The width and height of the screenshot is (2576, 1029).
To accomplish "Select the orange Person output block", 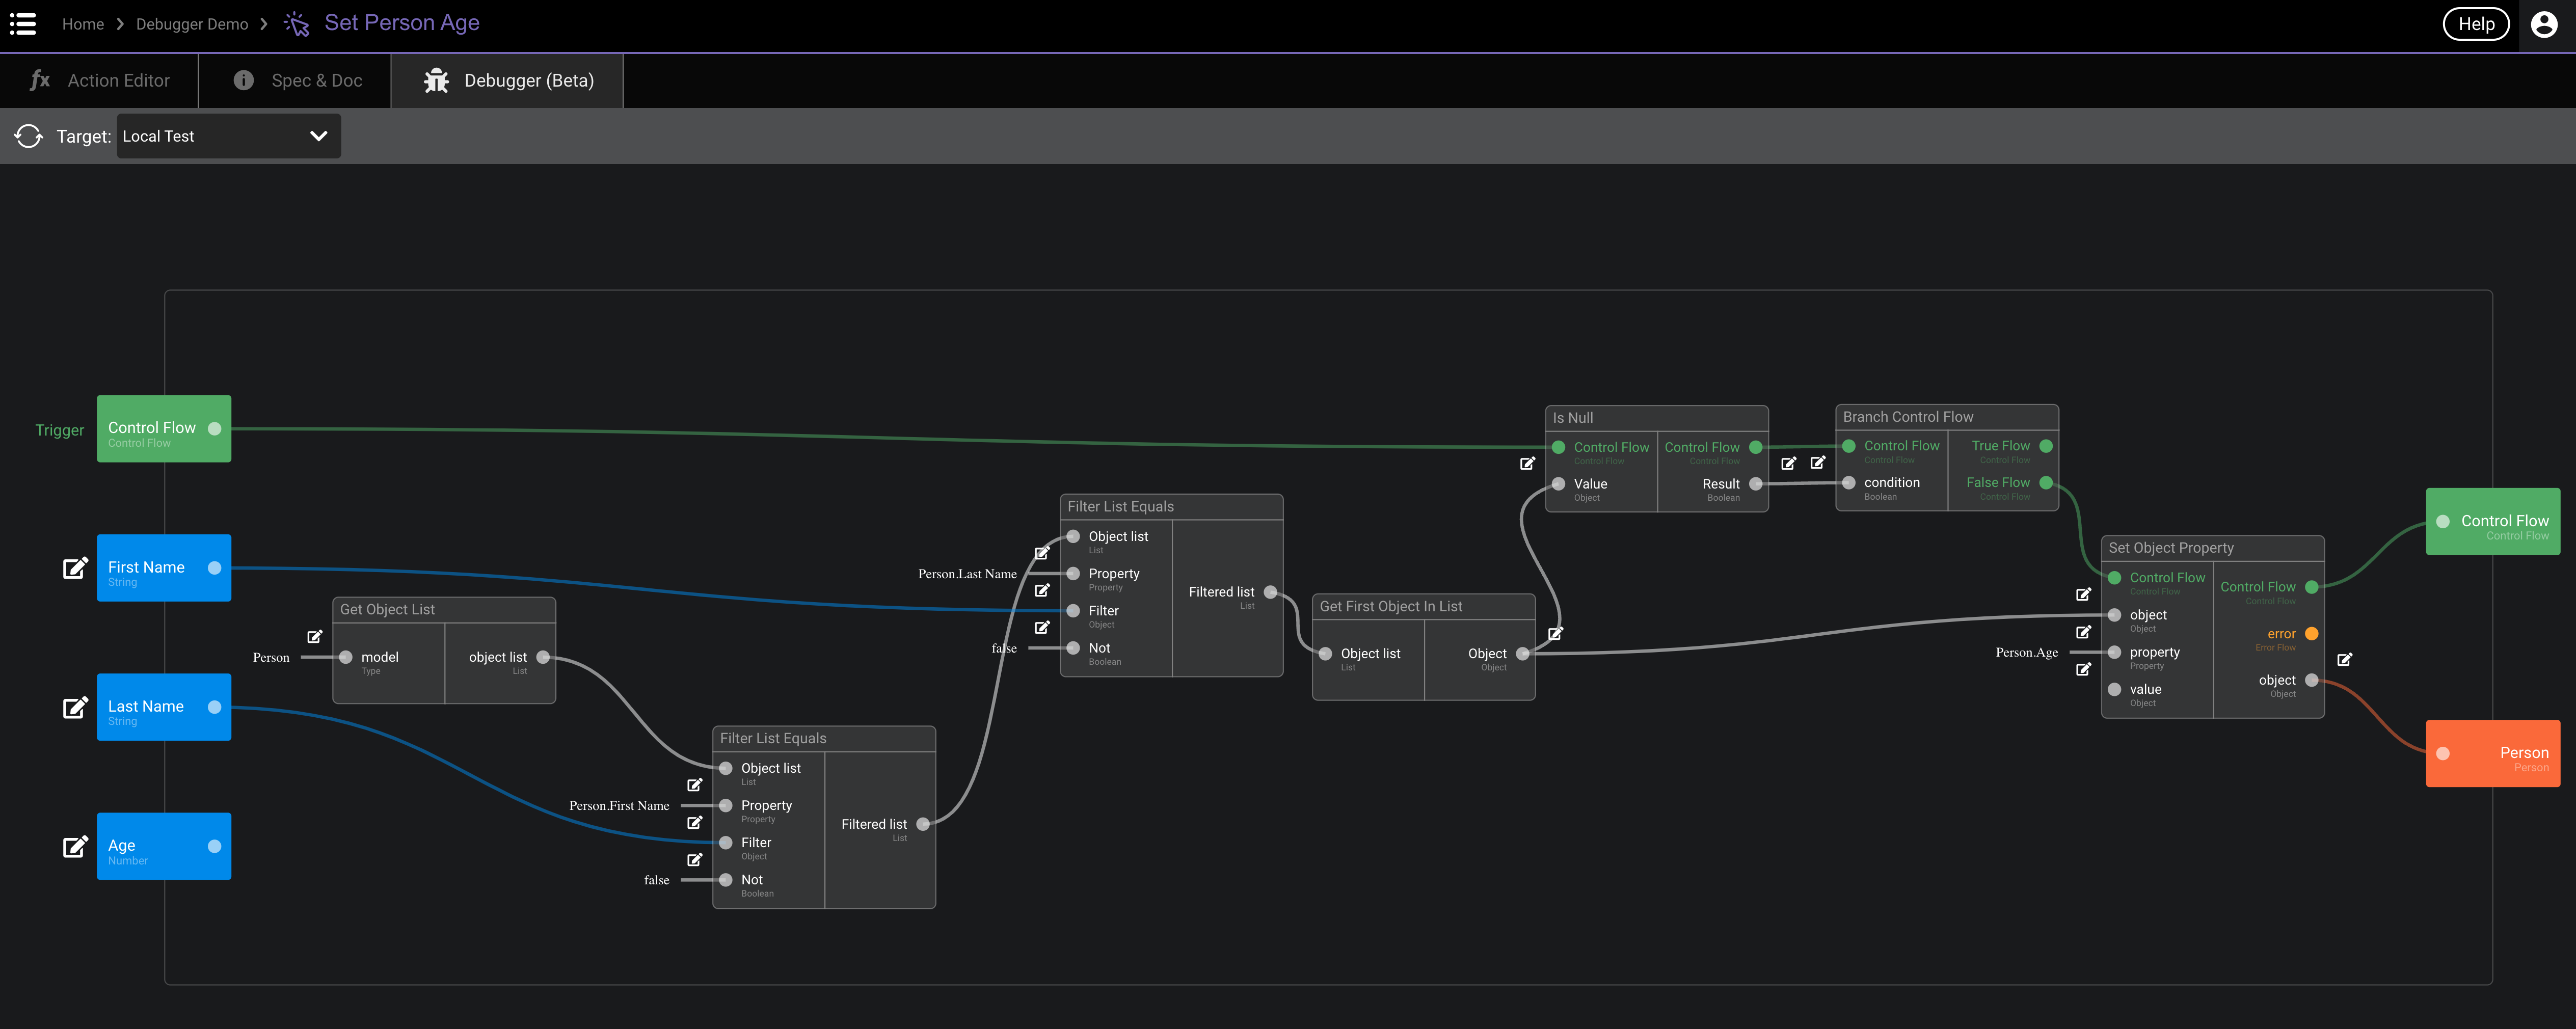I will [x=2492, y=753].
